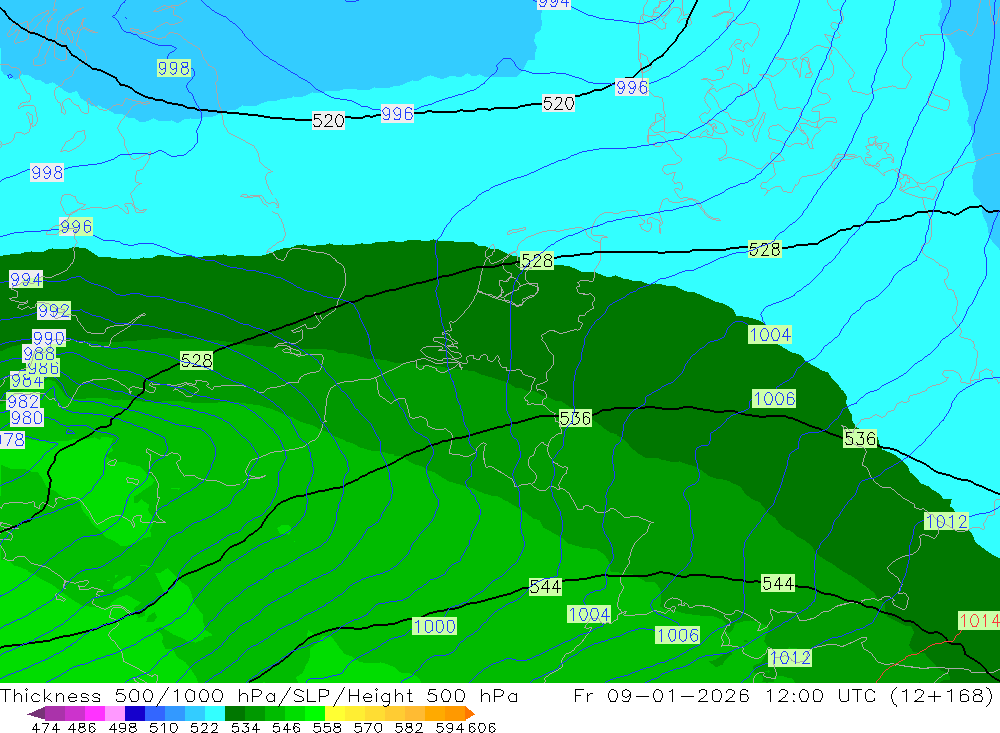Click legend value 582
1000x733 pixels.
(409, 727)
